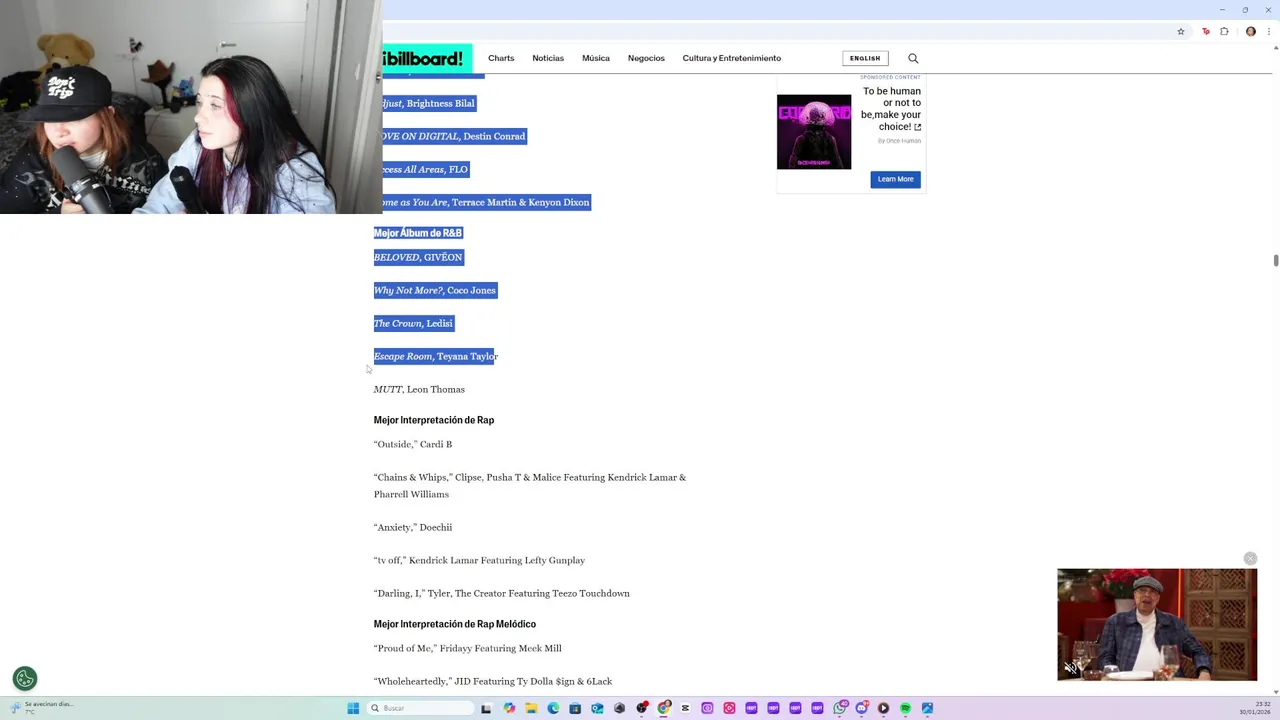Click 'Mejor Interpretación de Rap Melódico' heading
The width and height of the screenshot is (1280, 720).
click(455, 624)
